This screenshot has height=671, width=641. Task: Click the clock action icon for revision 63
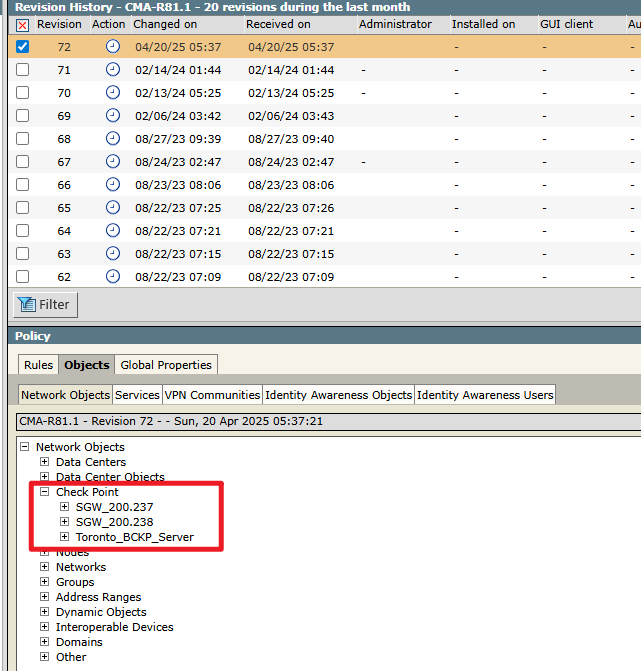pyautogui.click(x=112, y=254)
